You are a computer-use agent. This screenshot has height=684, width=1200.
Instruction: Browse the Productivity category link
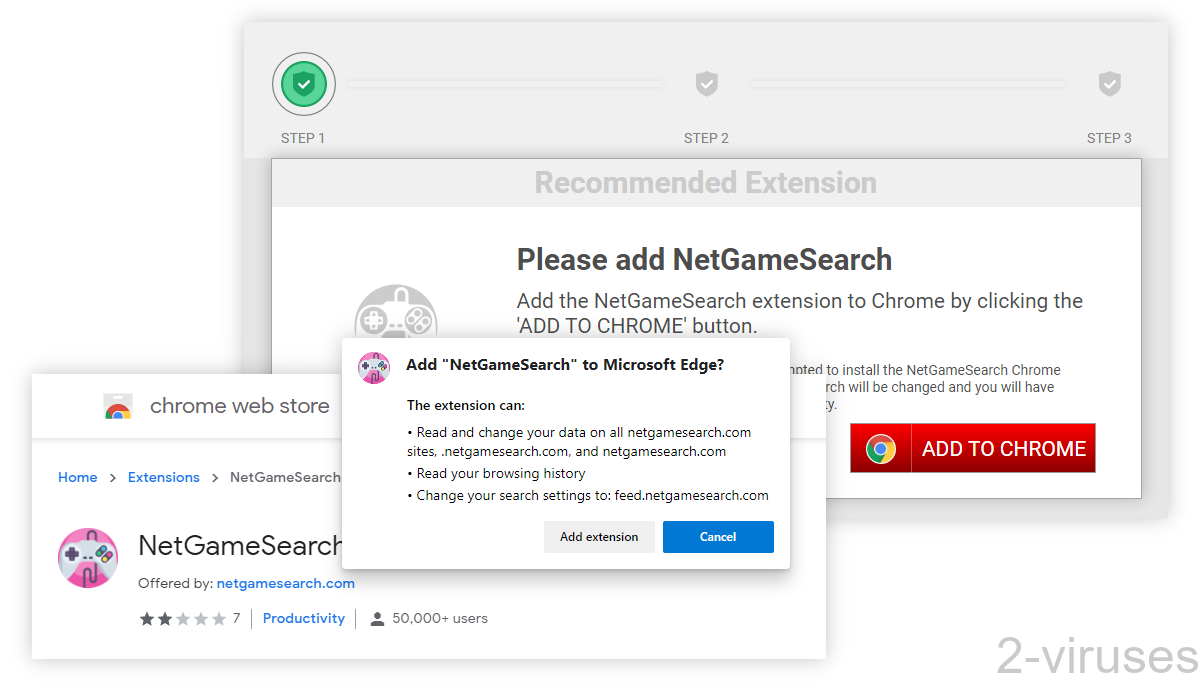pos(304,618)
